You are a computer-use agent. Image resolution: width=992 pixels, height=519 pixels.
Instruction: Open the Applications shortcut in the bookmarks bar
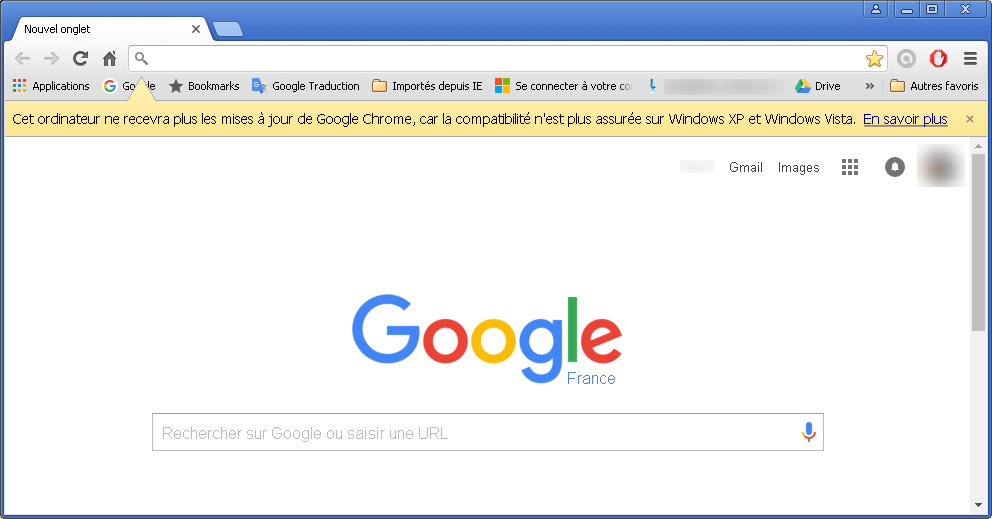point(51,86)
